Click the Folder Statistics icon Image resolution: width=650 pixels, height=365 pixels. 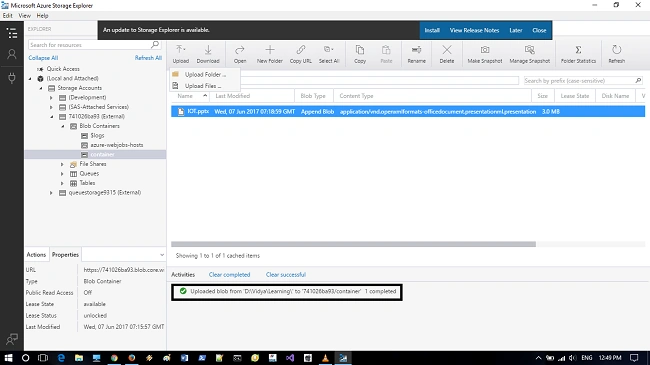(578, 54)
